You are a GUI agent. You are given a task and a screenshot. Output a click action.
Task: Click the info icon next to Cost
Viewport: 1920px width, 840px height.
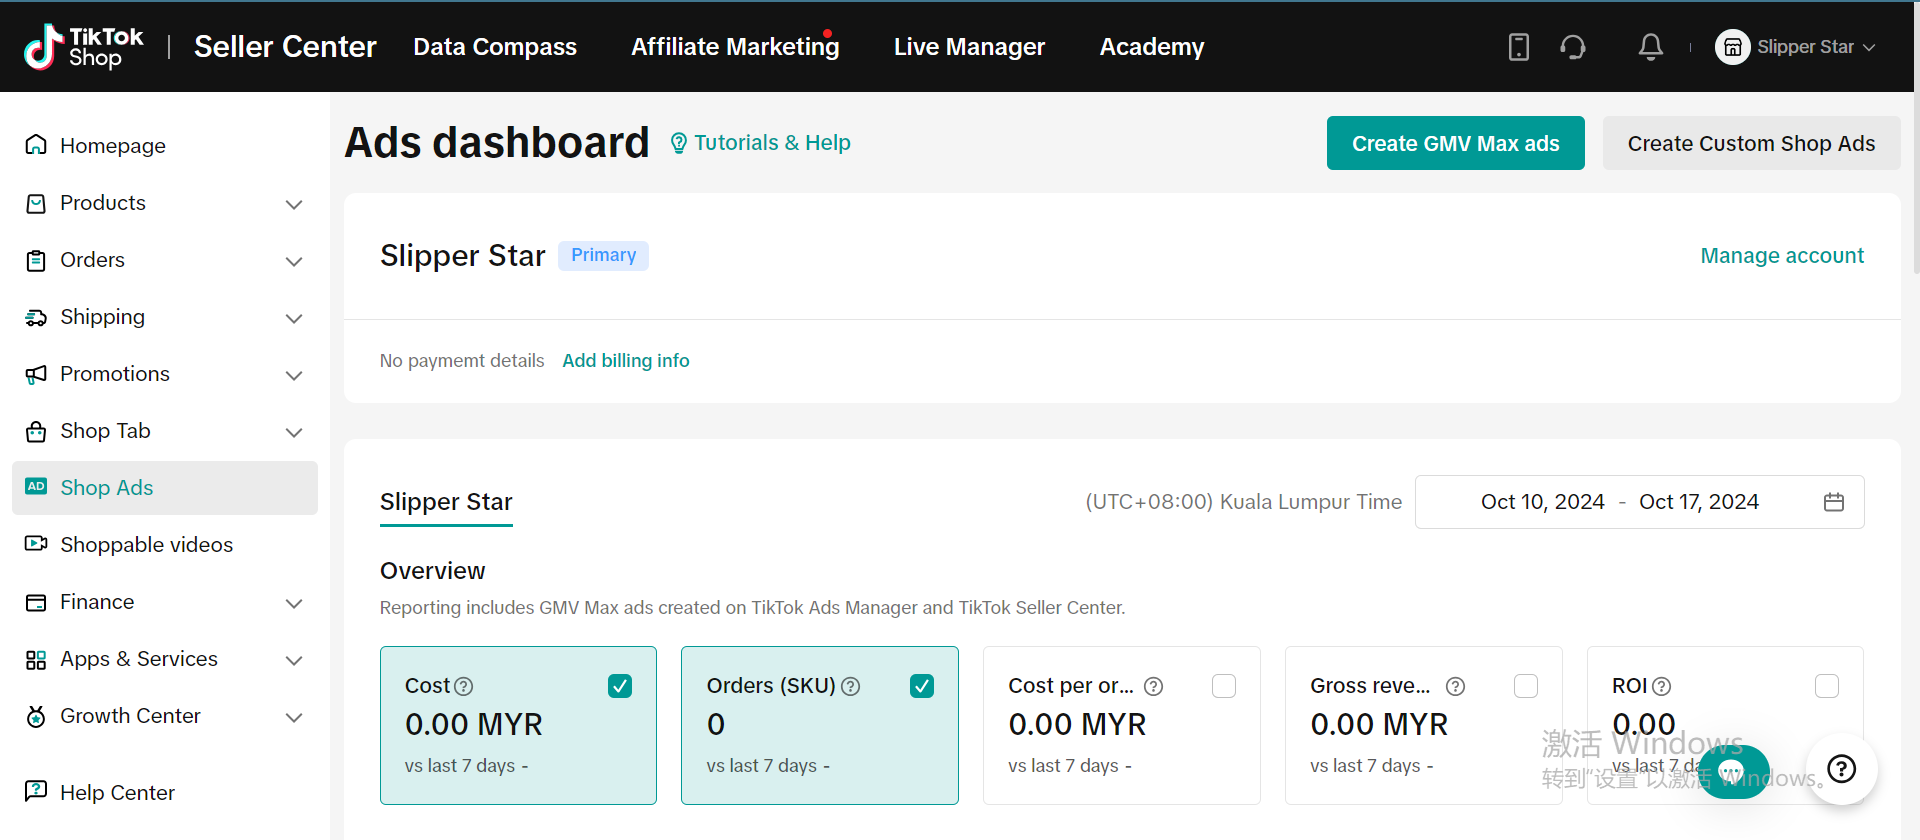(464, 687)
